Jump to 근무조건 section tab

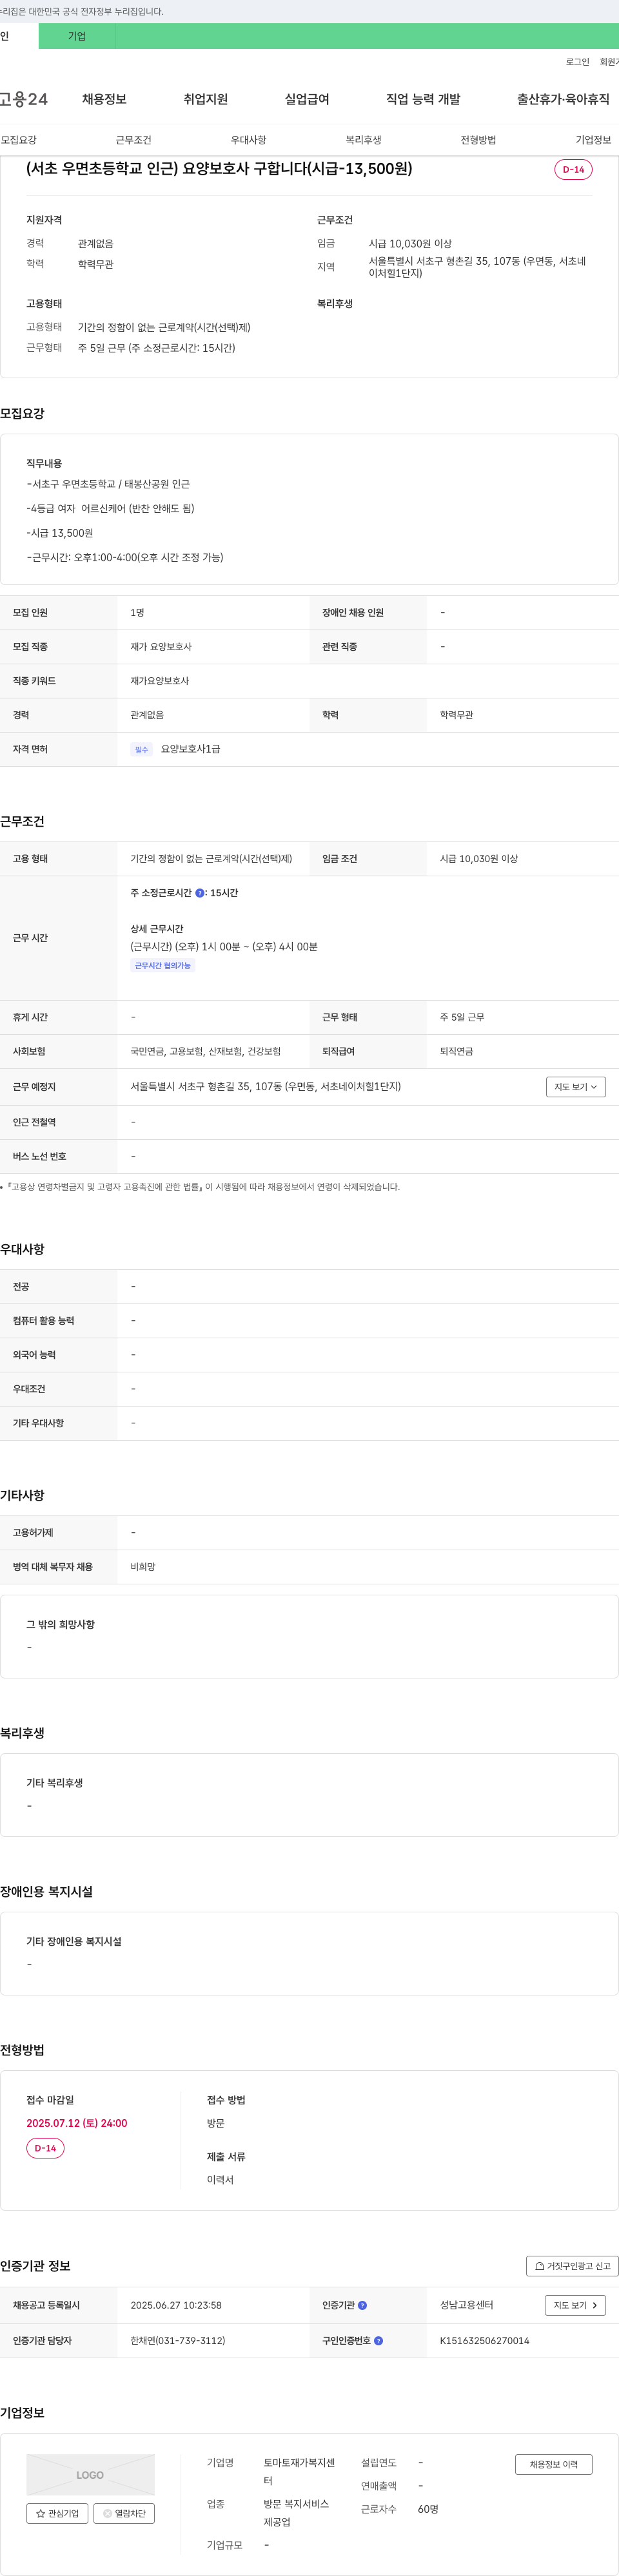tap(133, 140)
